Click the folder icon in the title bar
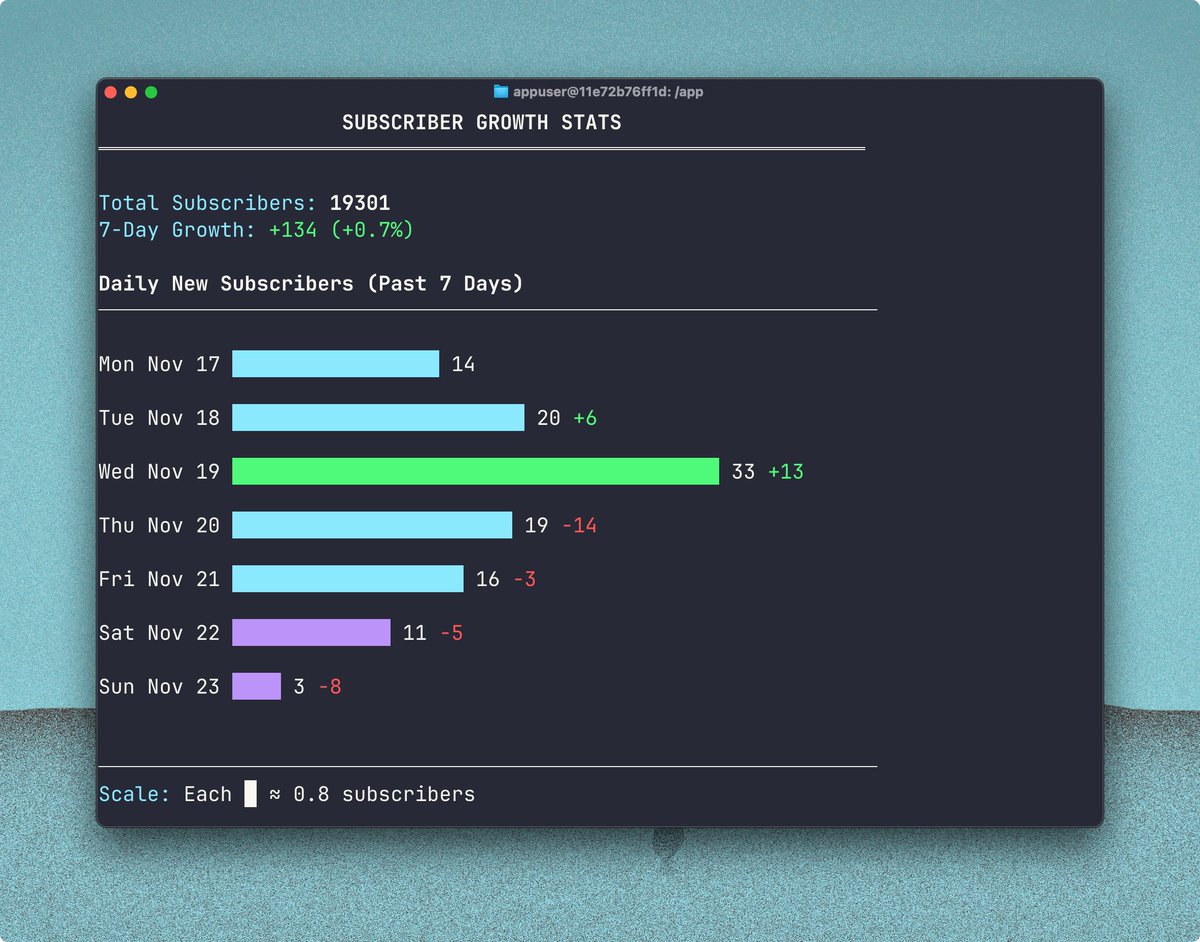The image size is (1200, 942). pyautogui.click(x=501, y=91)
